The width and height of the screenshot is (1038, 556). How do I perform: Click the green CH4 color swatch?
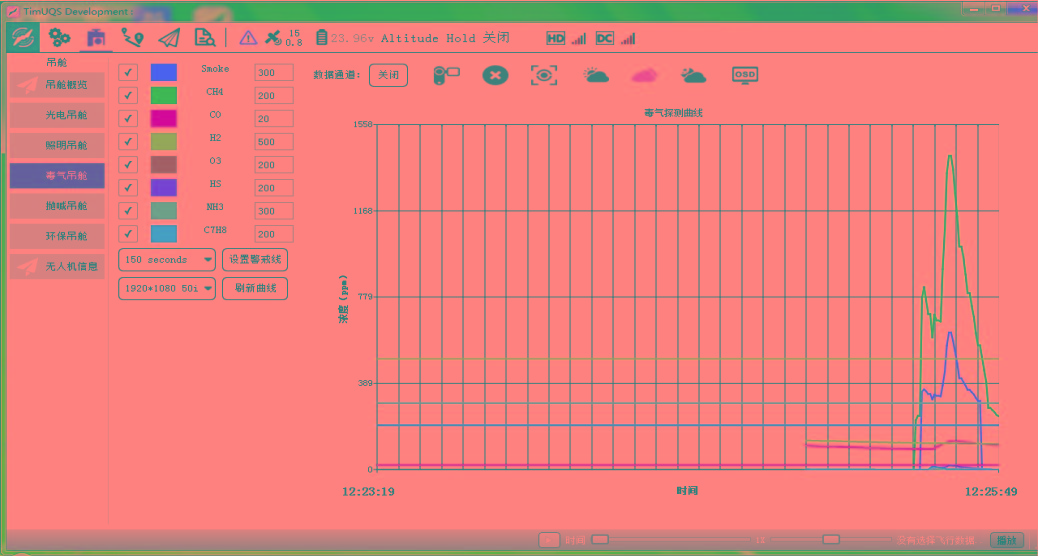[x=164, y=95]
